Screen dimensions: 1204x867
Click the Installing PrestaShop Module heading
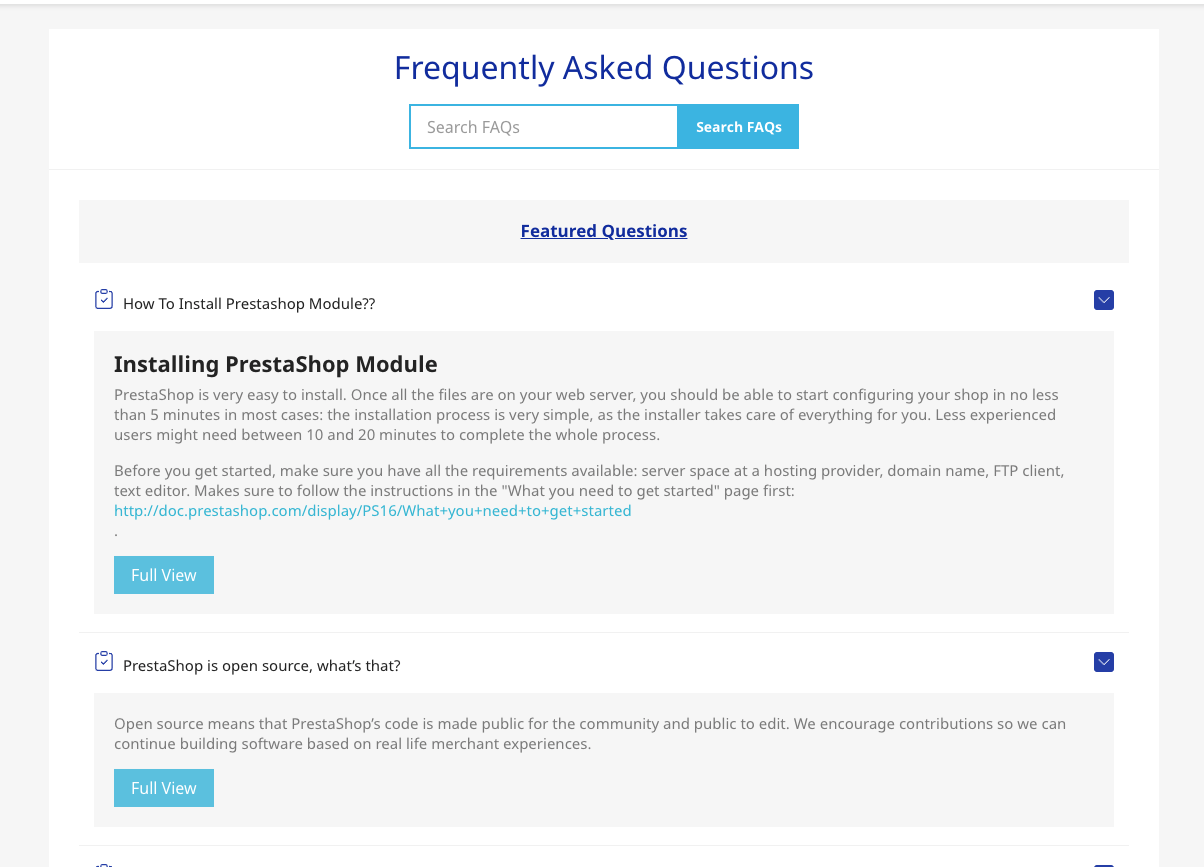coord(276,364)
